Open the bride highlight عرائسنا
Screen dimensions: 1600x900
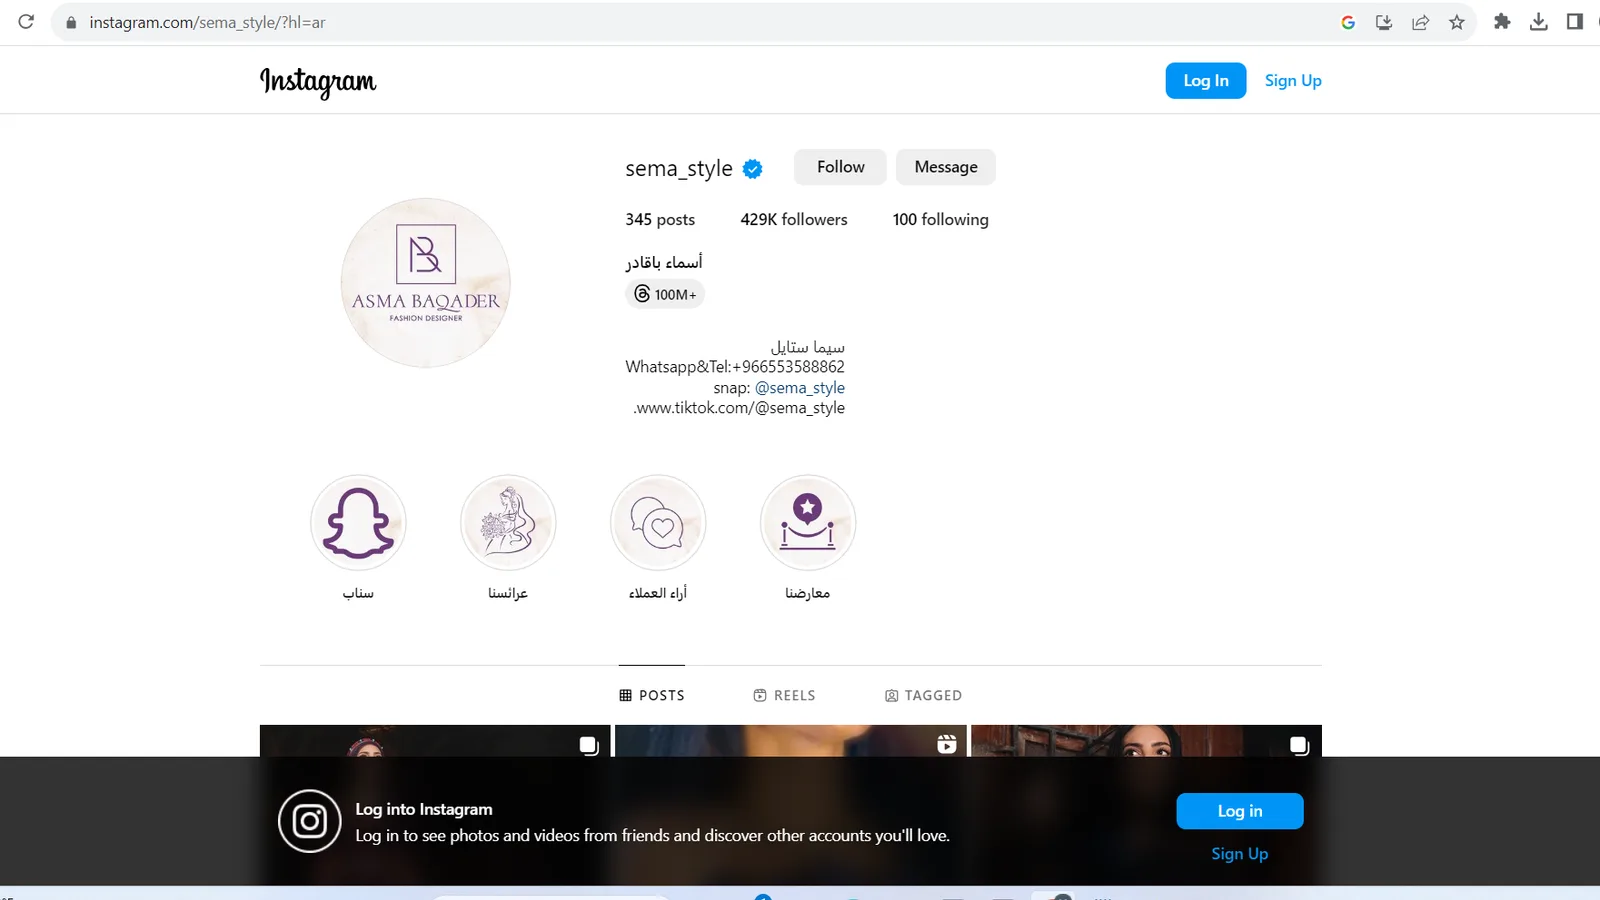[x=508, y=523]
